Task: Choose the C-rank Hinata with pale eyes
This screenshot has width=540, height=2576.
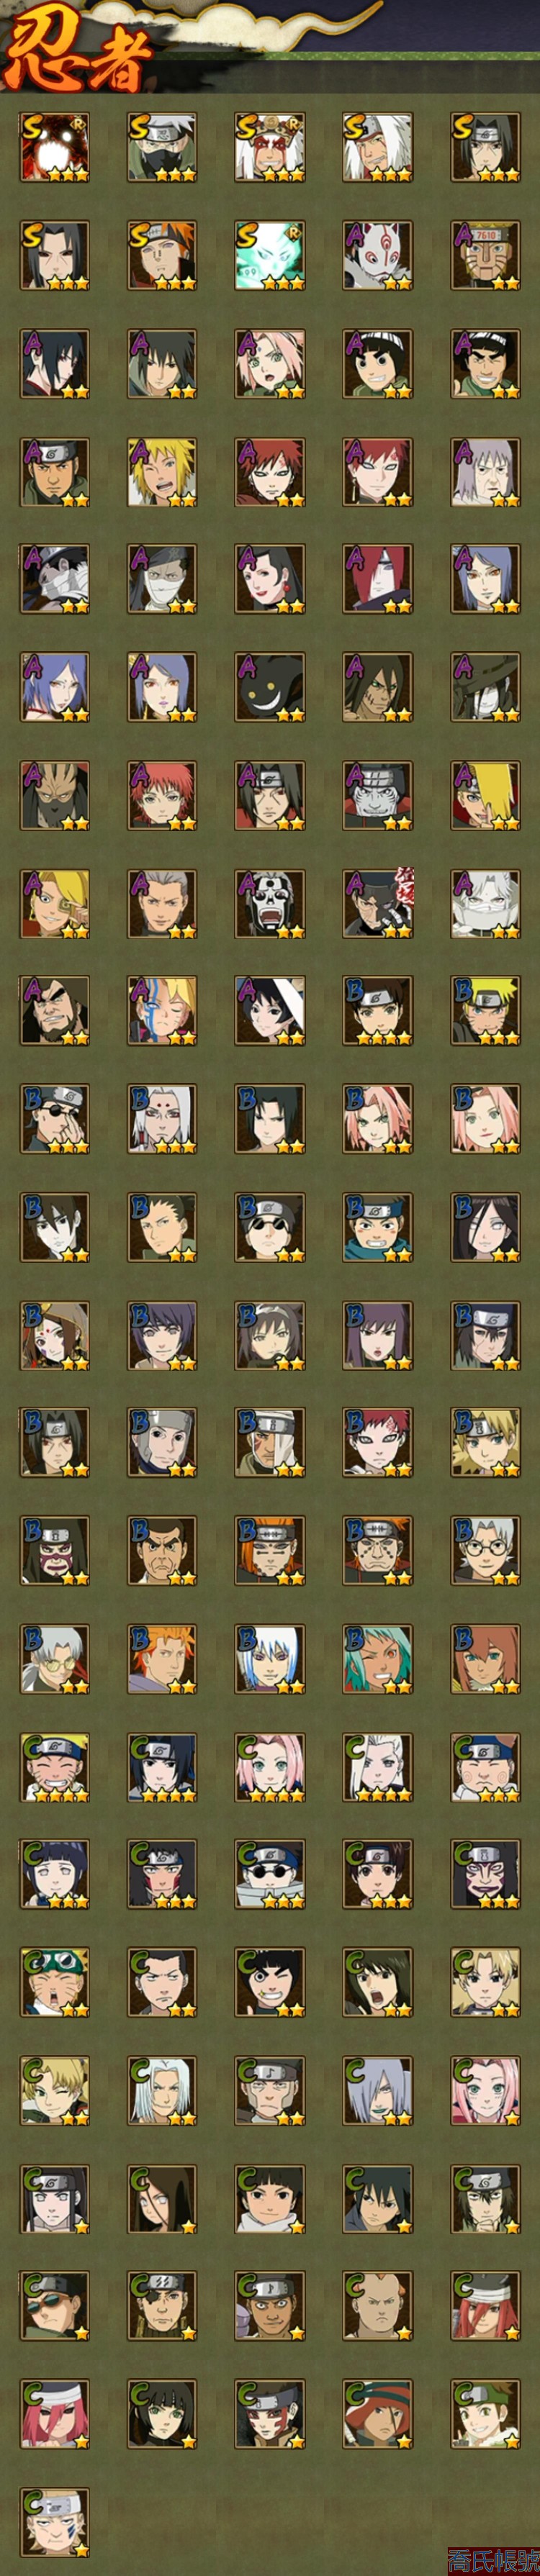Action: click(55, 1874)
